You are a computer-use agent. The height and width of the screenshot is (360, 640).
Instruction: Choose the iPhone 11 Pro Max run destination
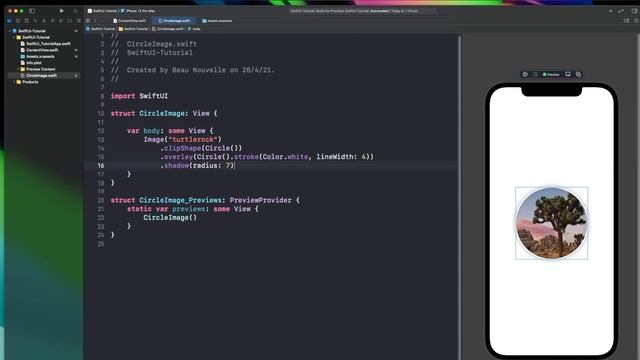tap(138, 11)
